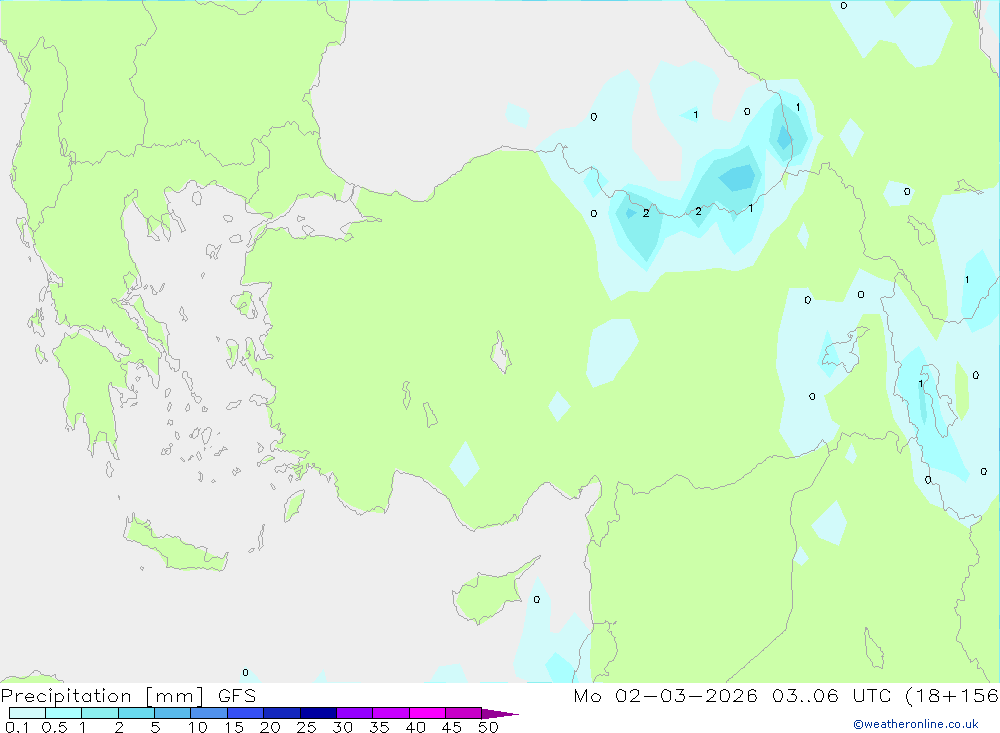Image resolution: width=1000 pixels, height=733 pixels.
Task: Click the 'Mo 02-03-2026' date text
Action: pyautogui.click(x=666, y=696)
